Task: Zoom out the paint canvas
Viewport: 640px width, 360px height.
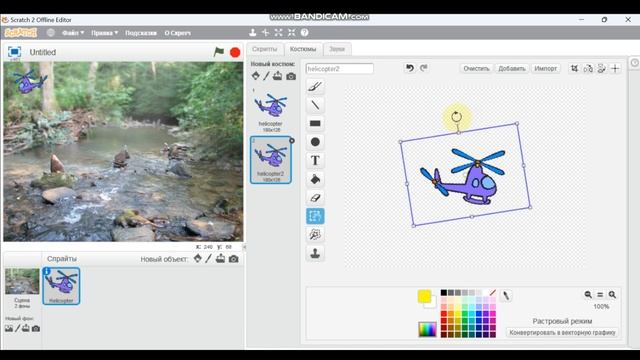Action: (x=588, y=295)
